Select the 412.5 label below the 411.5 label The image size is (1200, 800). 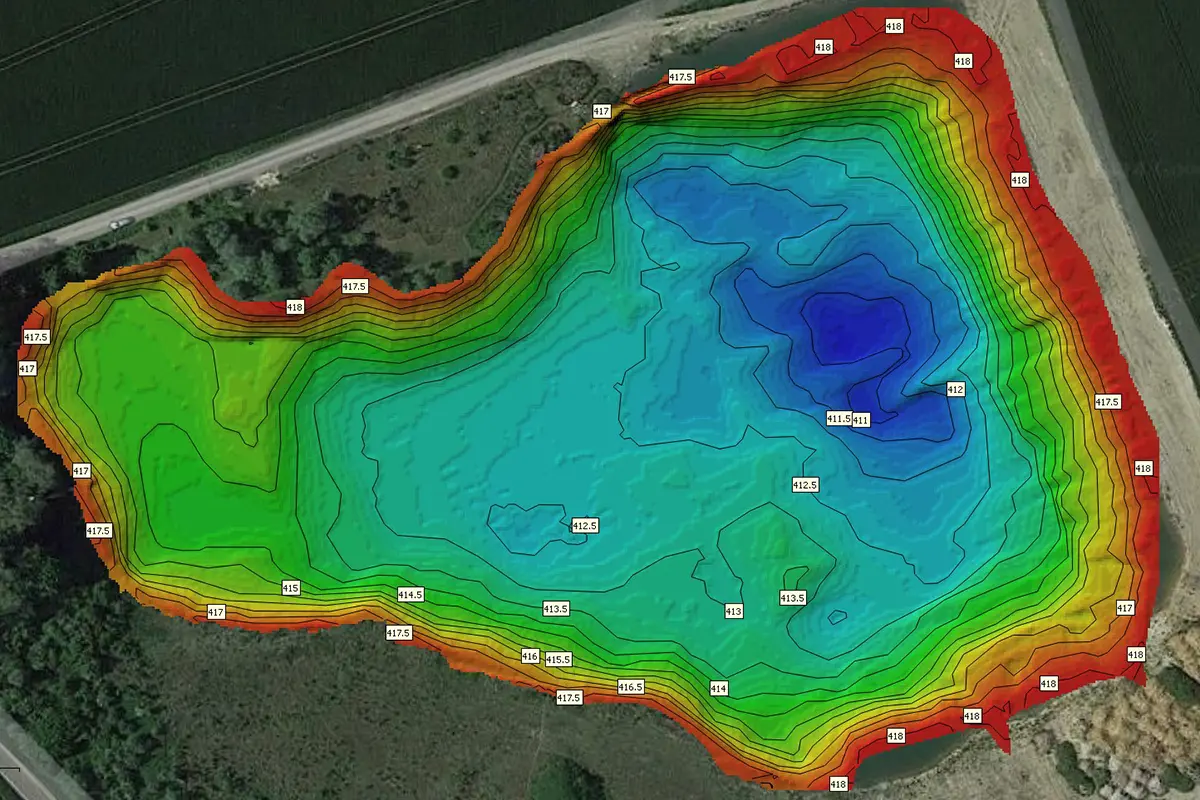pyautogui.click(x=805, y=485)
